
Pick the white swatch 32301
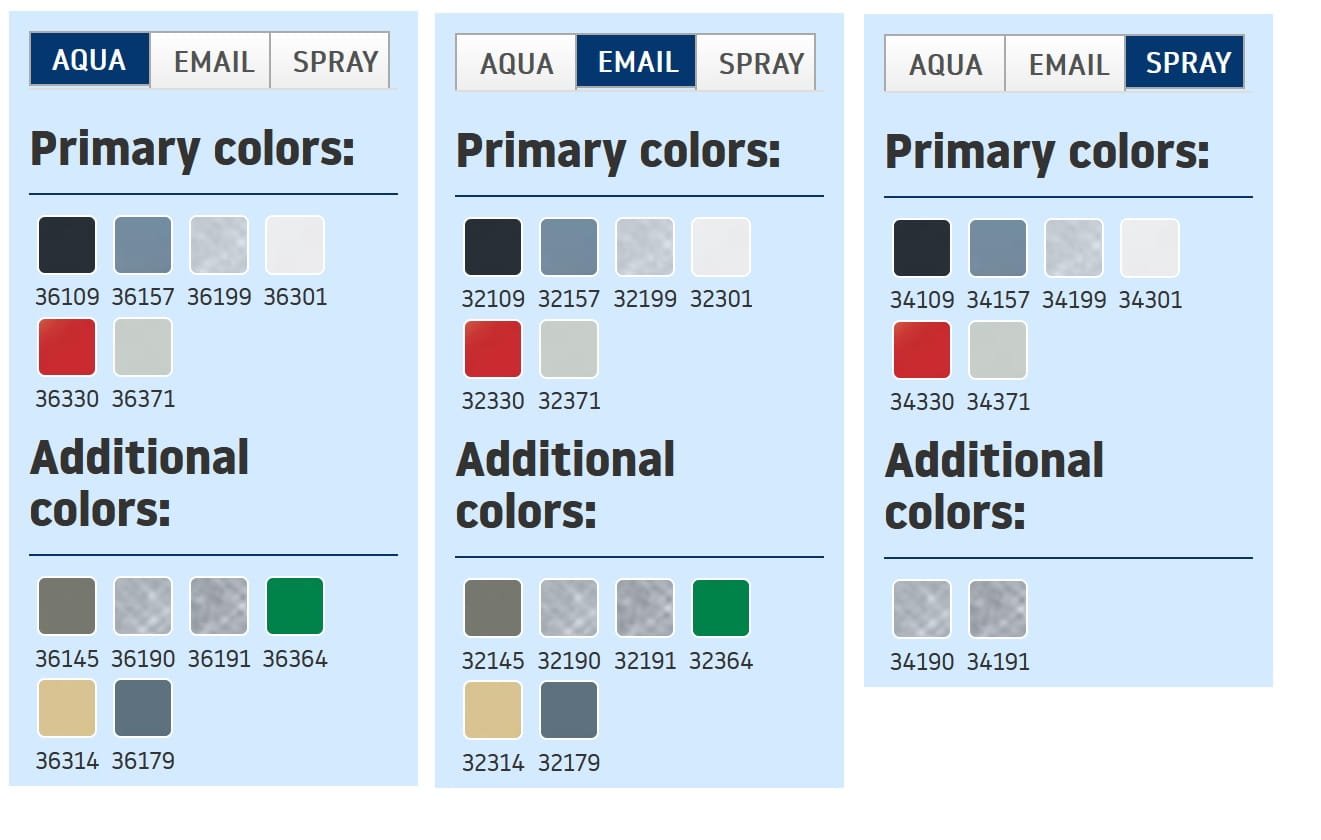721,247
